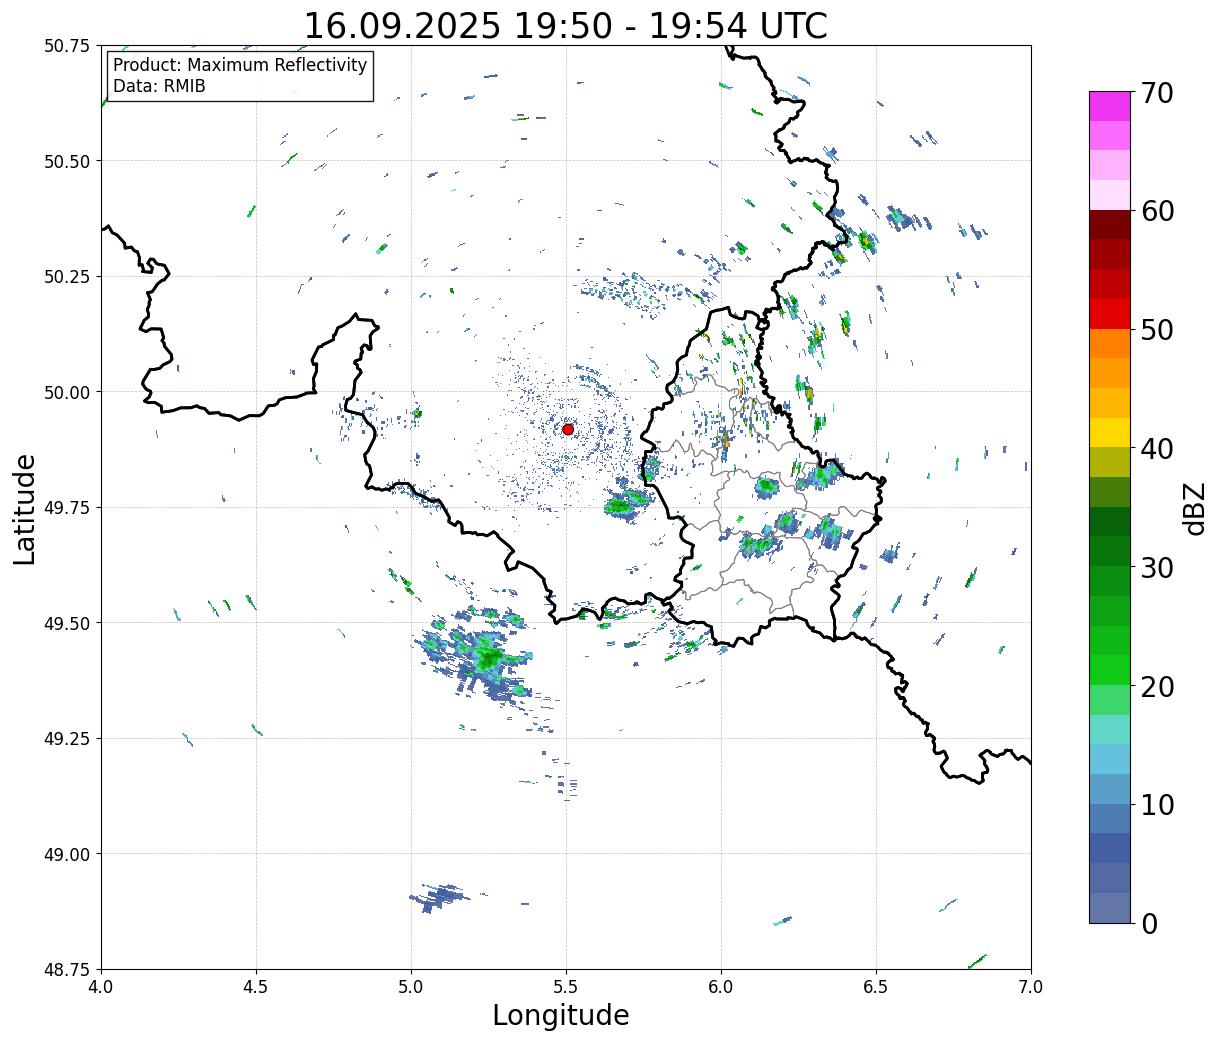Click longitude tick label 4.5
Viewport: 1219px width, 1040px height.
[256, 986]
